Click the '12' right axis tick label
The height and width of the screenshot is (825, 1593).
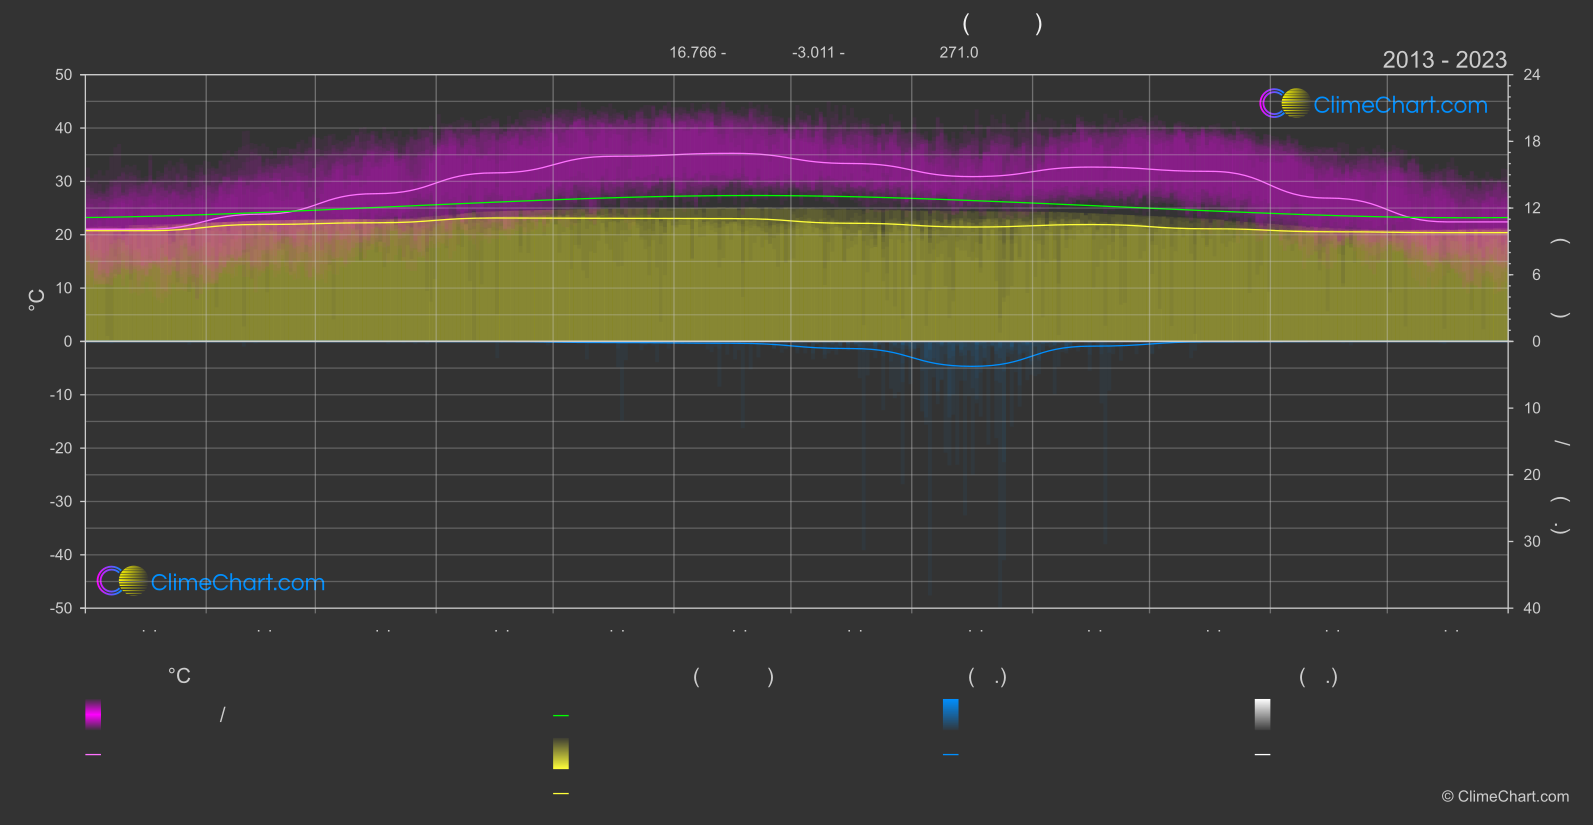[x=1532, y=208]
